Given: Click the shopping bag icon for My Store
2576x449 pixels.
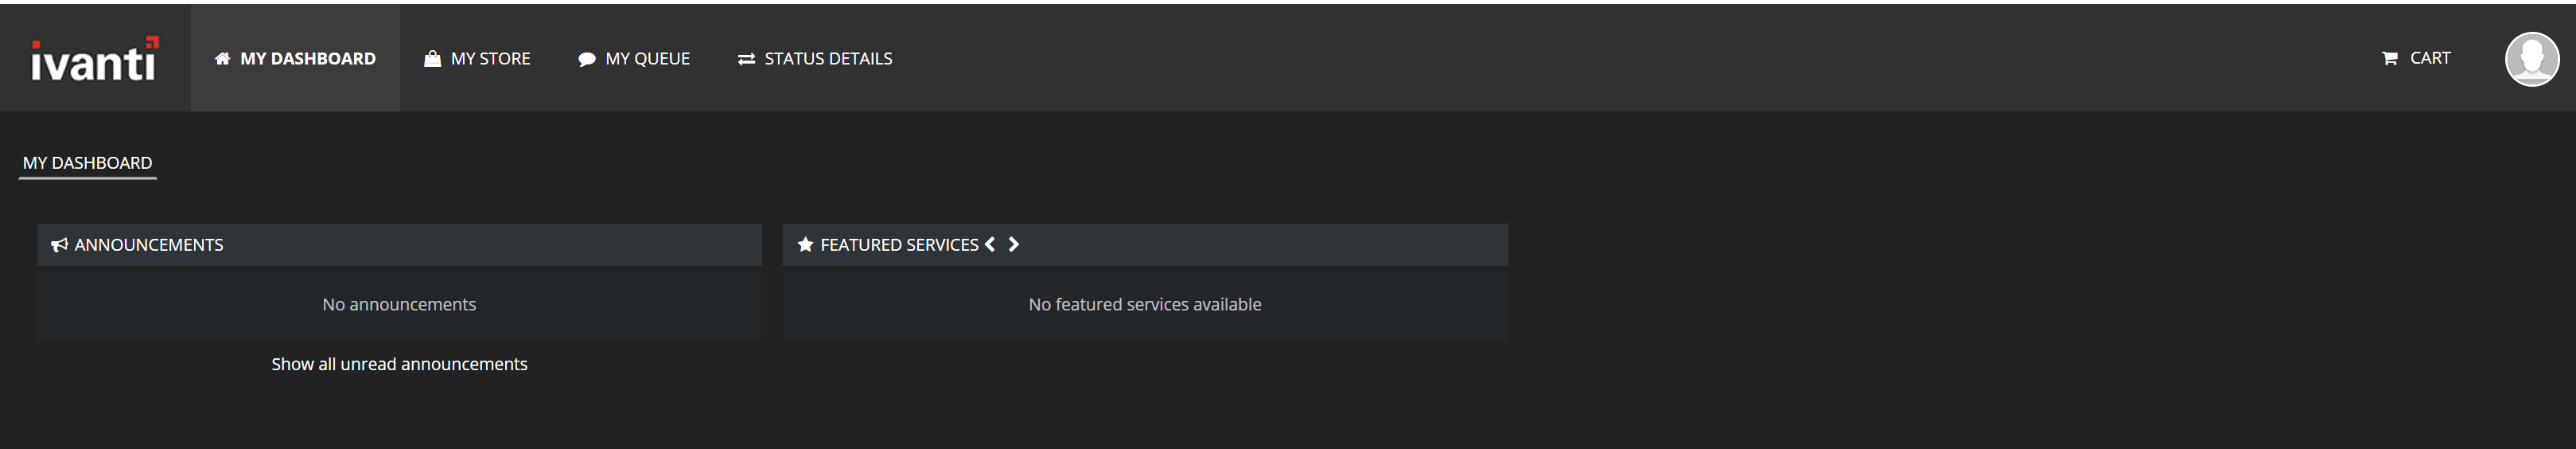Looking at the screenshot, I should (432, 59).
